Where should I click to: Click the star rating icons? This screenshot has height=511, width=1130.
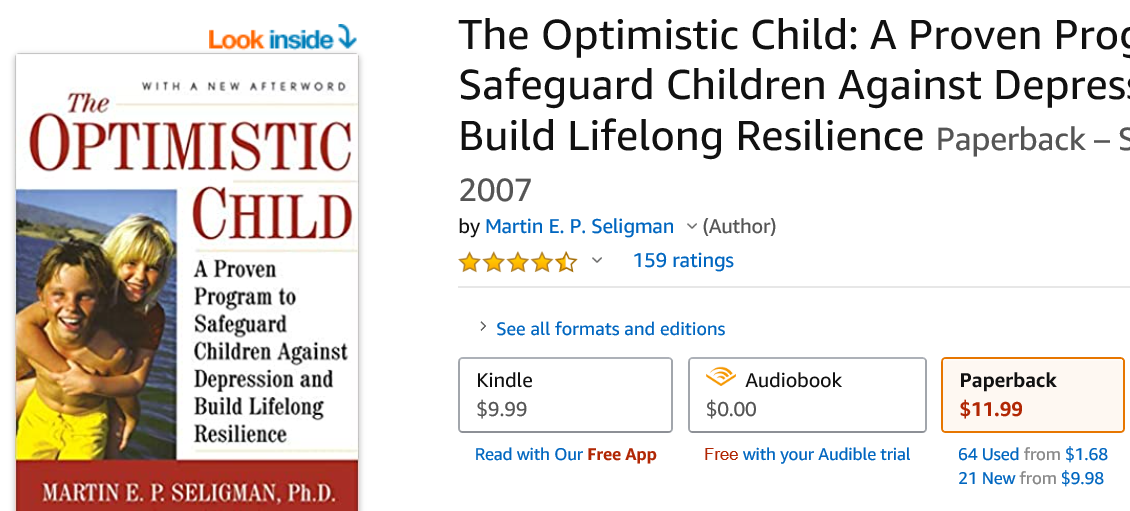pyautogui.click(x=517, y=262)
